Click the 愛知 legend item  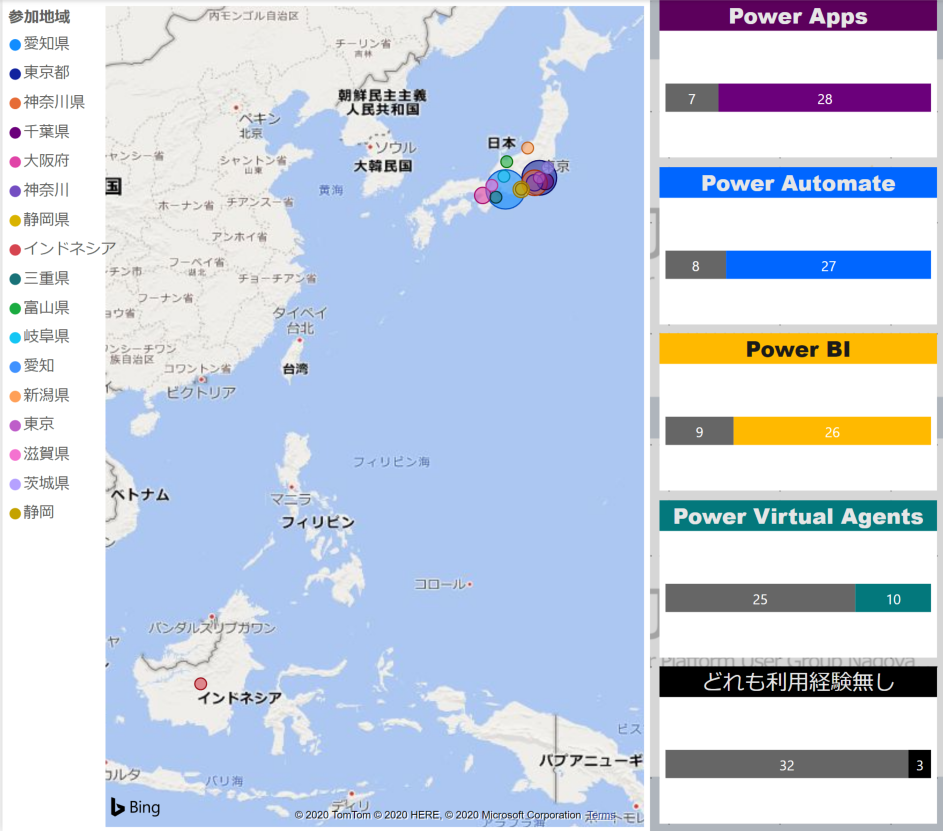(x=32, y=366)
